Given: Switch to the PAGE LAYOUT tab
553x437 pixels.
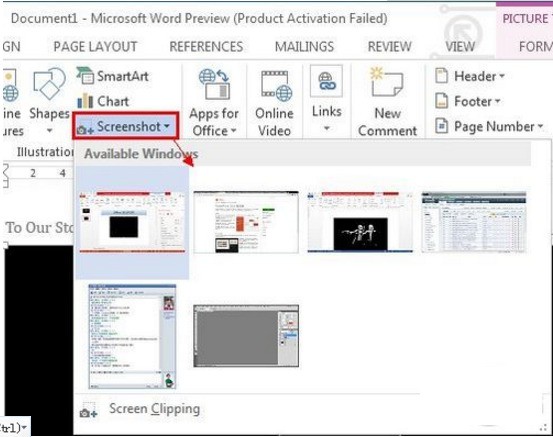Looking at the screenshot, I should (x=95, y=47).
